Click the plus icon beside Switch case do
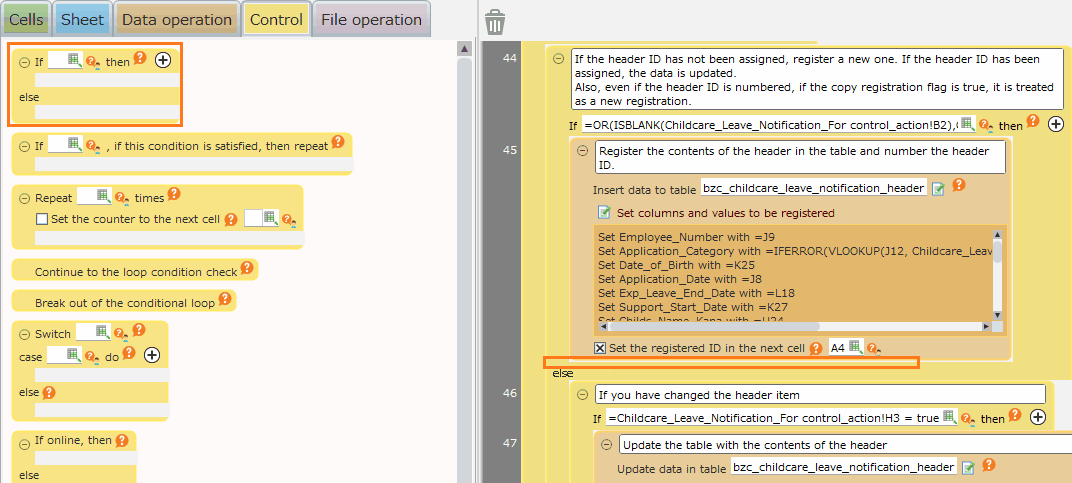 pos(152,355)
